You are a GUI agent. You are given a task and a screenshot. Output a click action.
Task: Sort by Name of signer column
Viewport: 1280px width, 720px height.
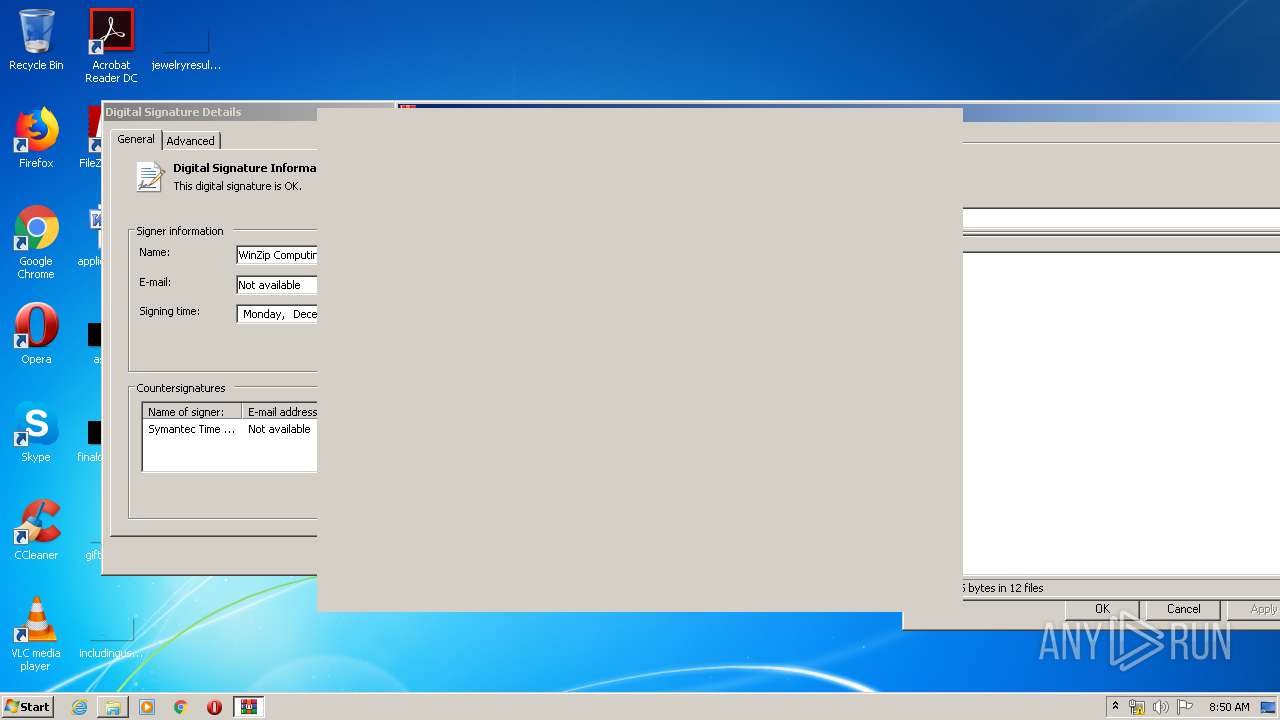[x=192, y=412]
